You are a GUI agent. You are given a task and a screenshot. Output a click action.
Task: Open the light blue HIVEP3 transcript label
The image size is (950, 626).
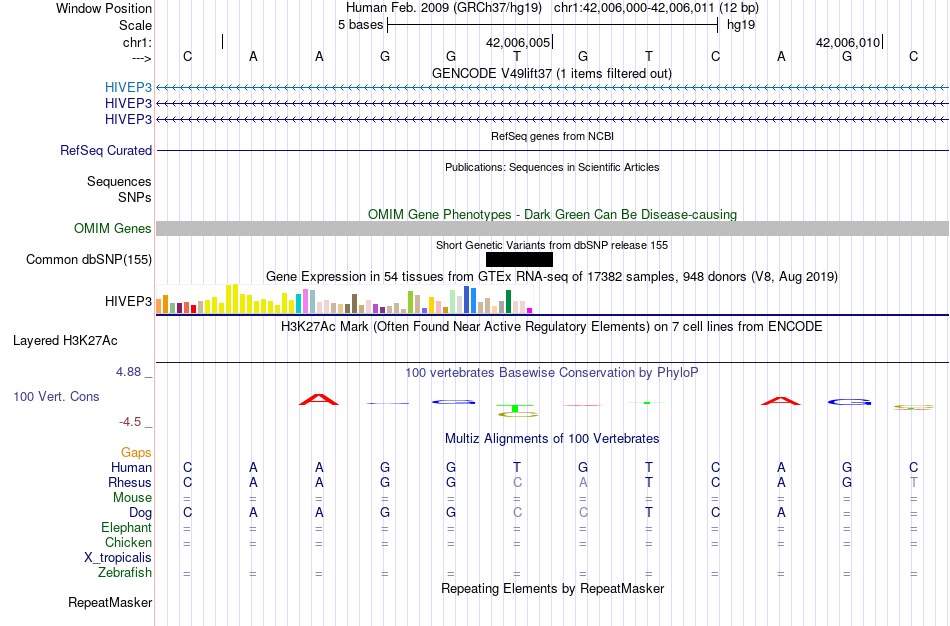pyautogui.click(x=128, y=87)
